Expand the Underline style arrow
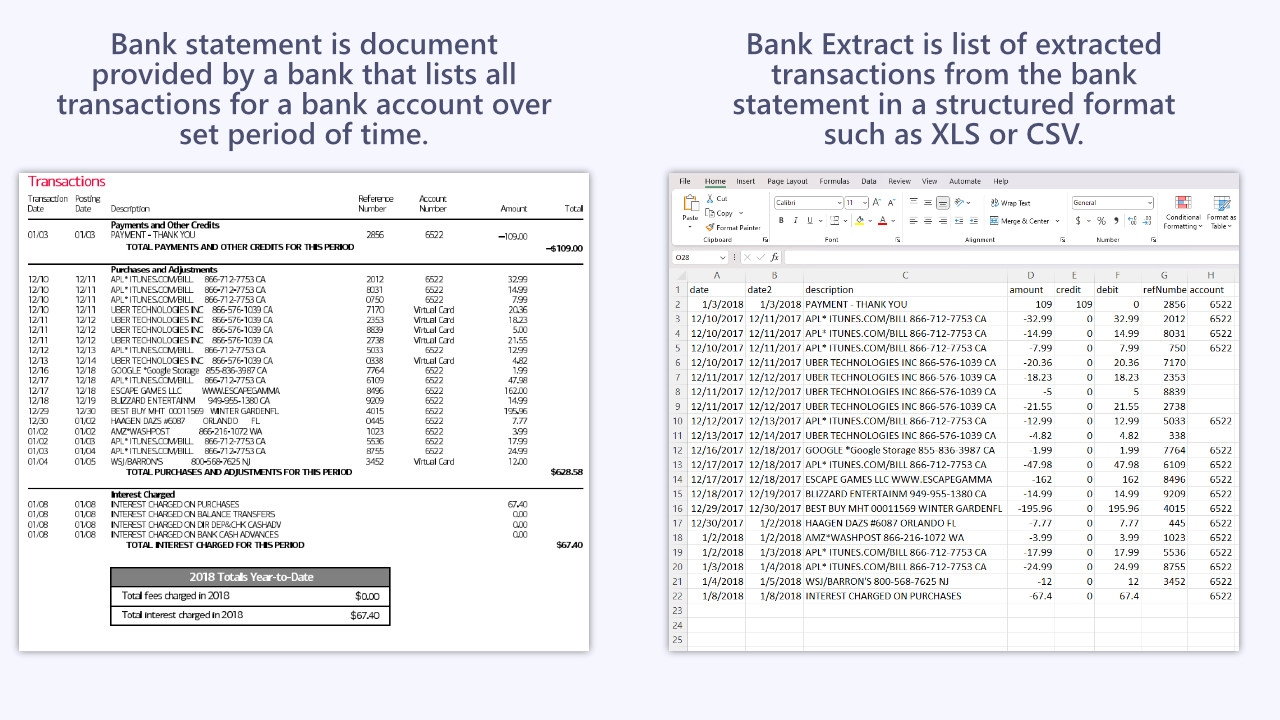 (821, 221)
